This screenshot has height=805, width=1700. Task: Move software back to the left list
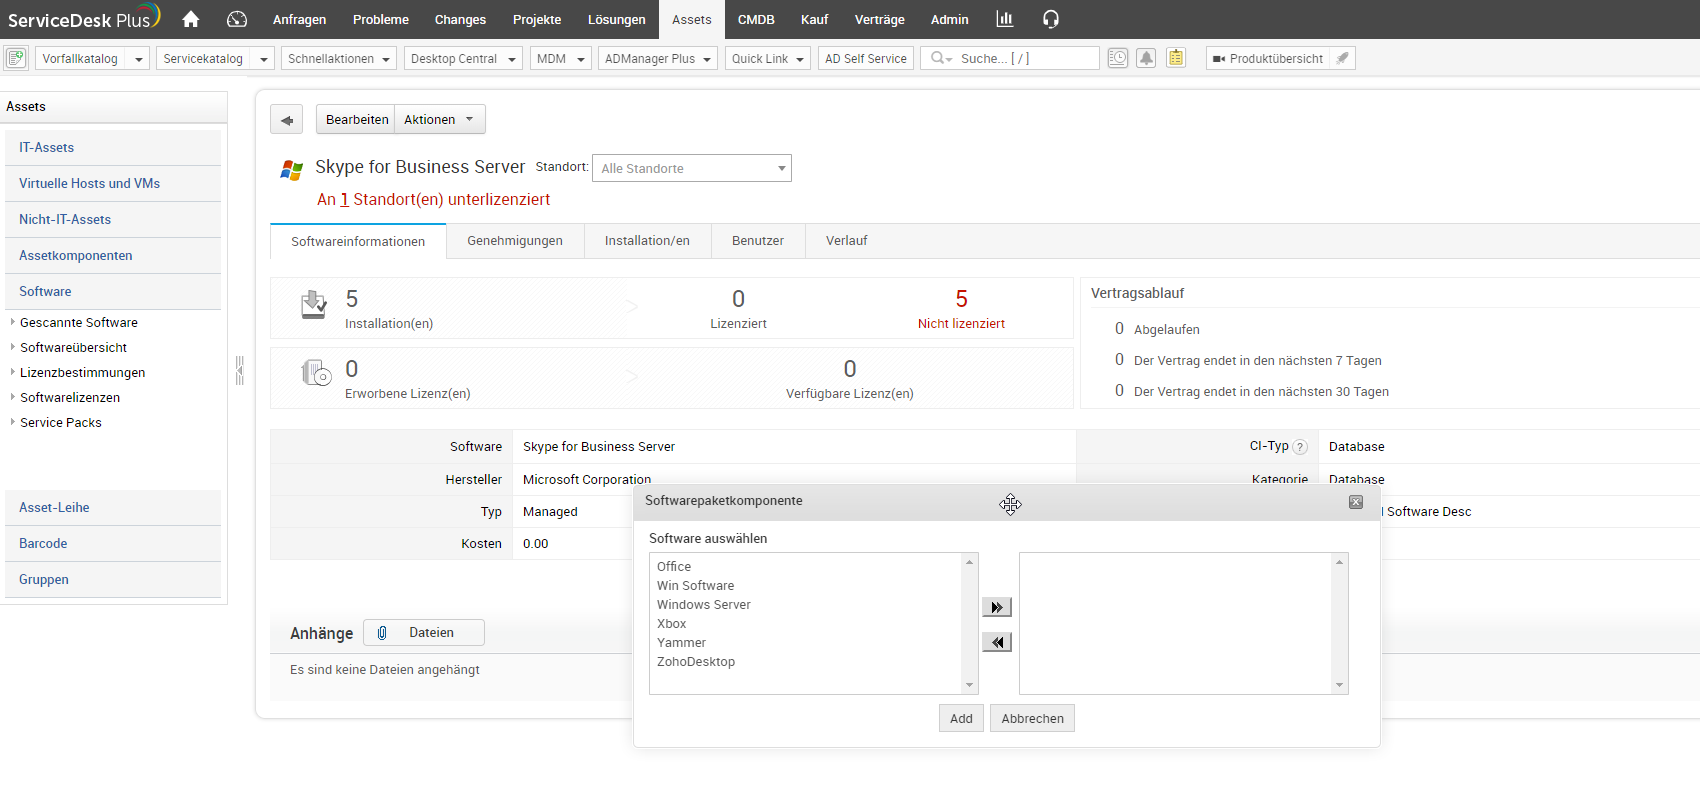click(997, 642)
